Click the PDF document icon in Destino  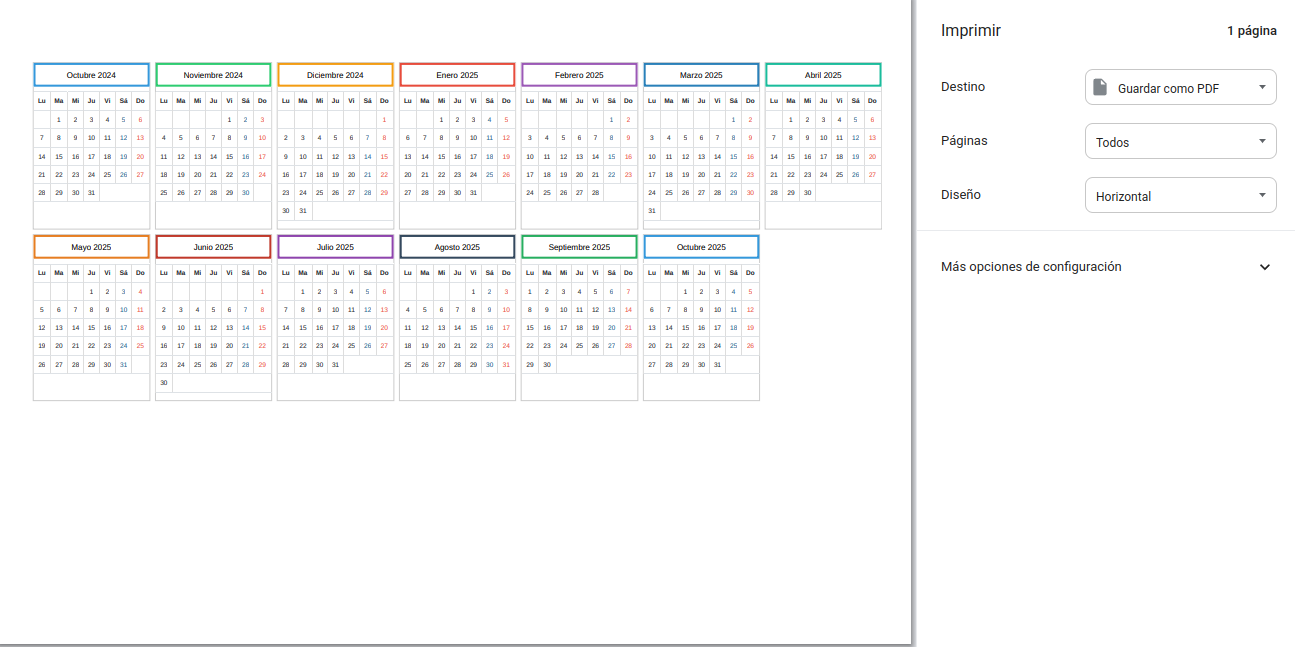(1100, 88)
